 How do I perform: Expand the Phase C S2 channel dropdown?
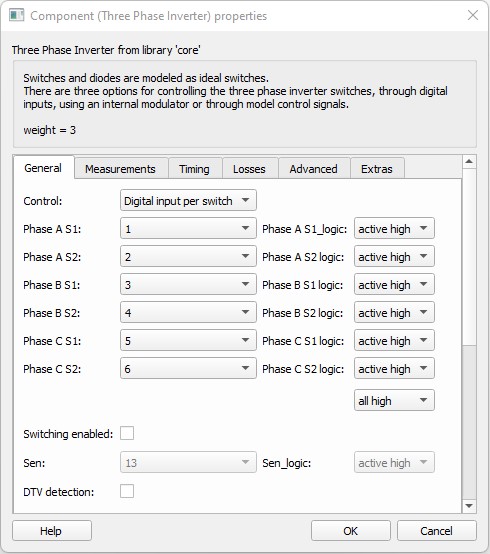(188, 368)
